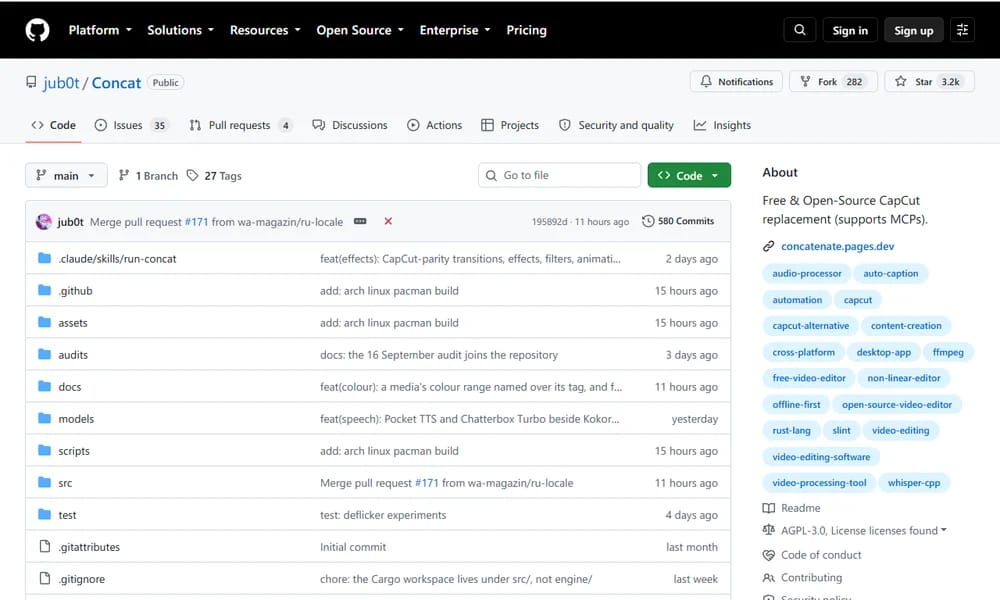This screenshot has height=600, width=1000.
Task: Open the jub0t owner link
Action: click(x=61, y=83)
